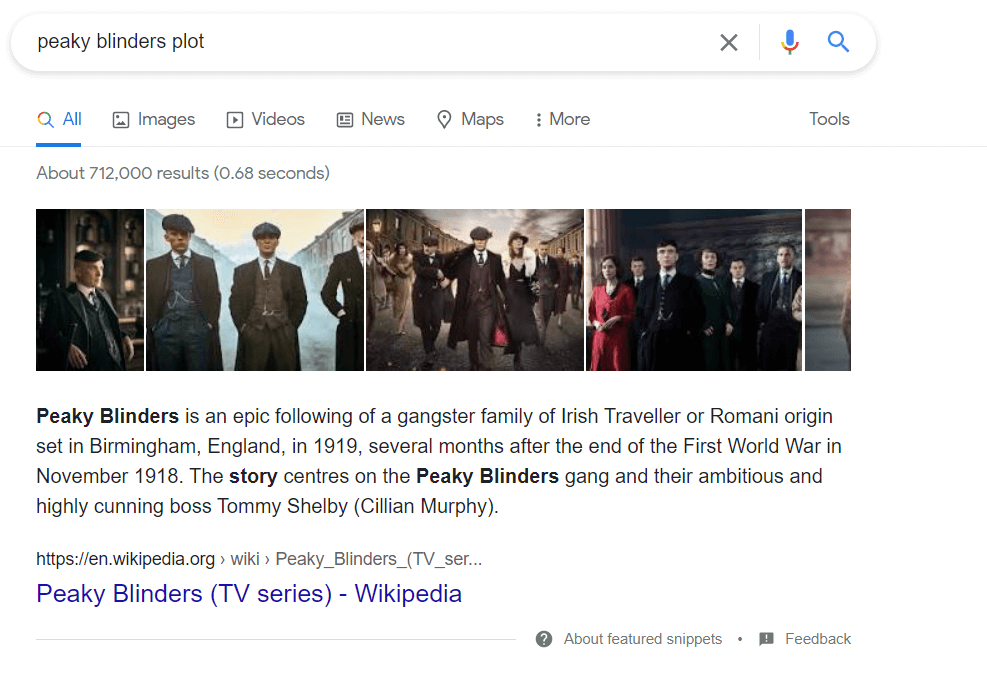The width and height of the screenshot is (987, 675).
Task: Click the Images tab picture icon
Action: pyautogui.click(x=121, y=120)
